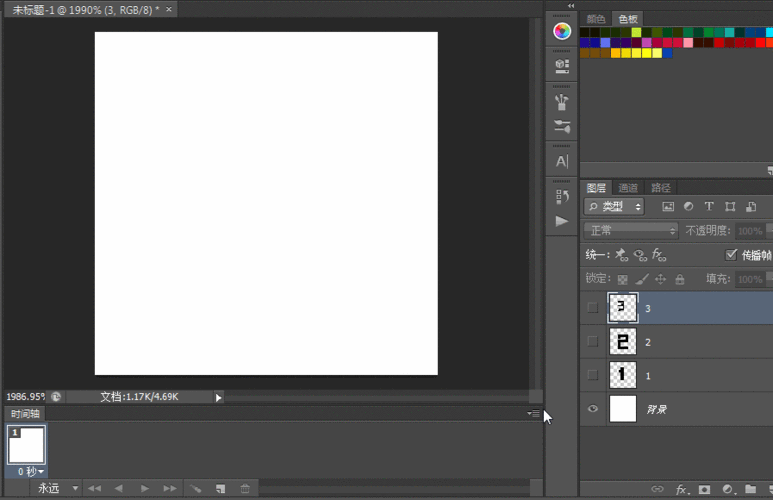Screen dimensions: 773x500
Task: Go to the next frame
Action: point(170,489)
